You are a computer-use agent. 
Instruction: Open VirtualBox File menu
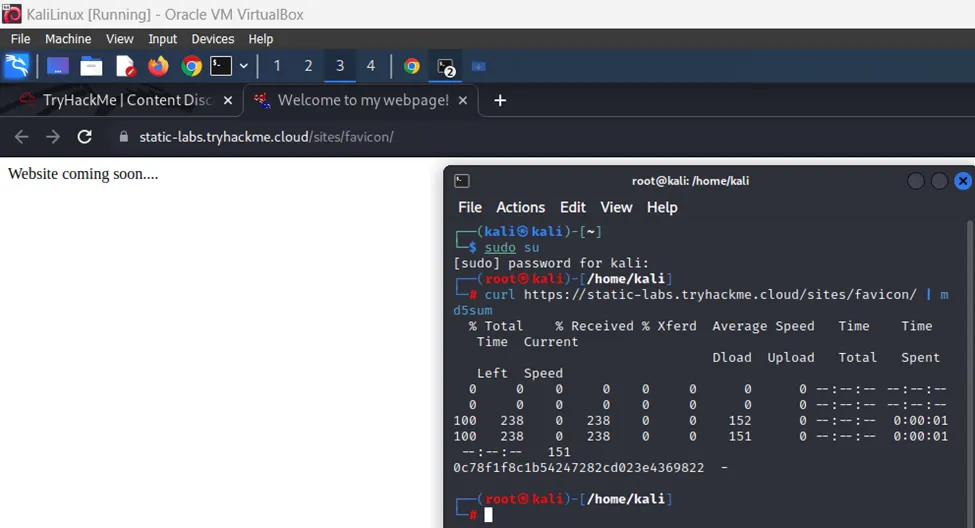21,39
